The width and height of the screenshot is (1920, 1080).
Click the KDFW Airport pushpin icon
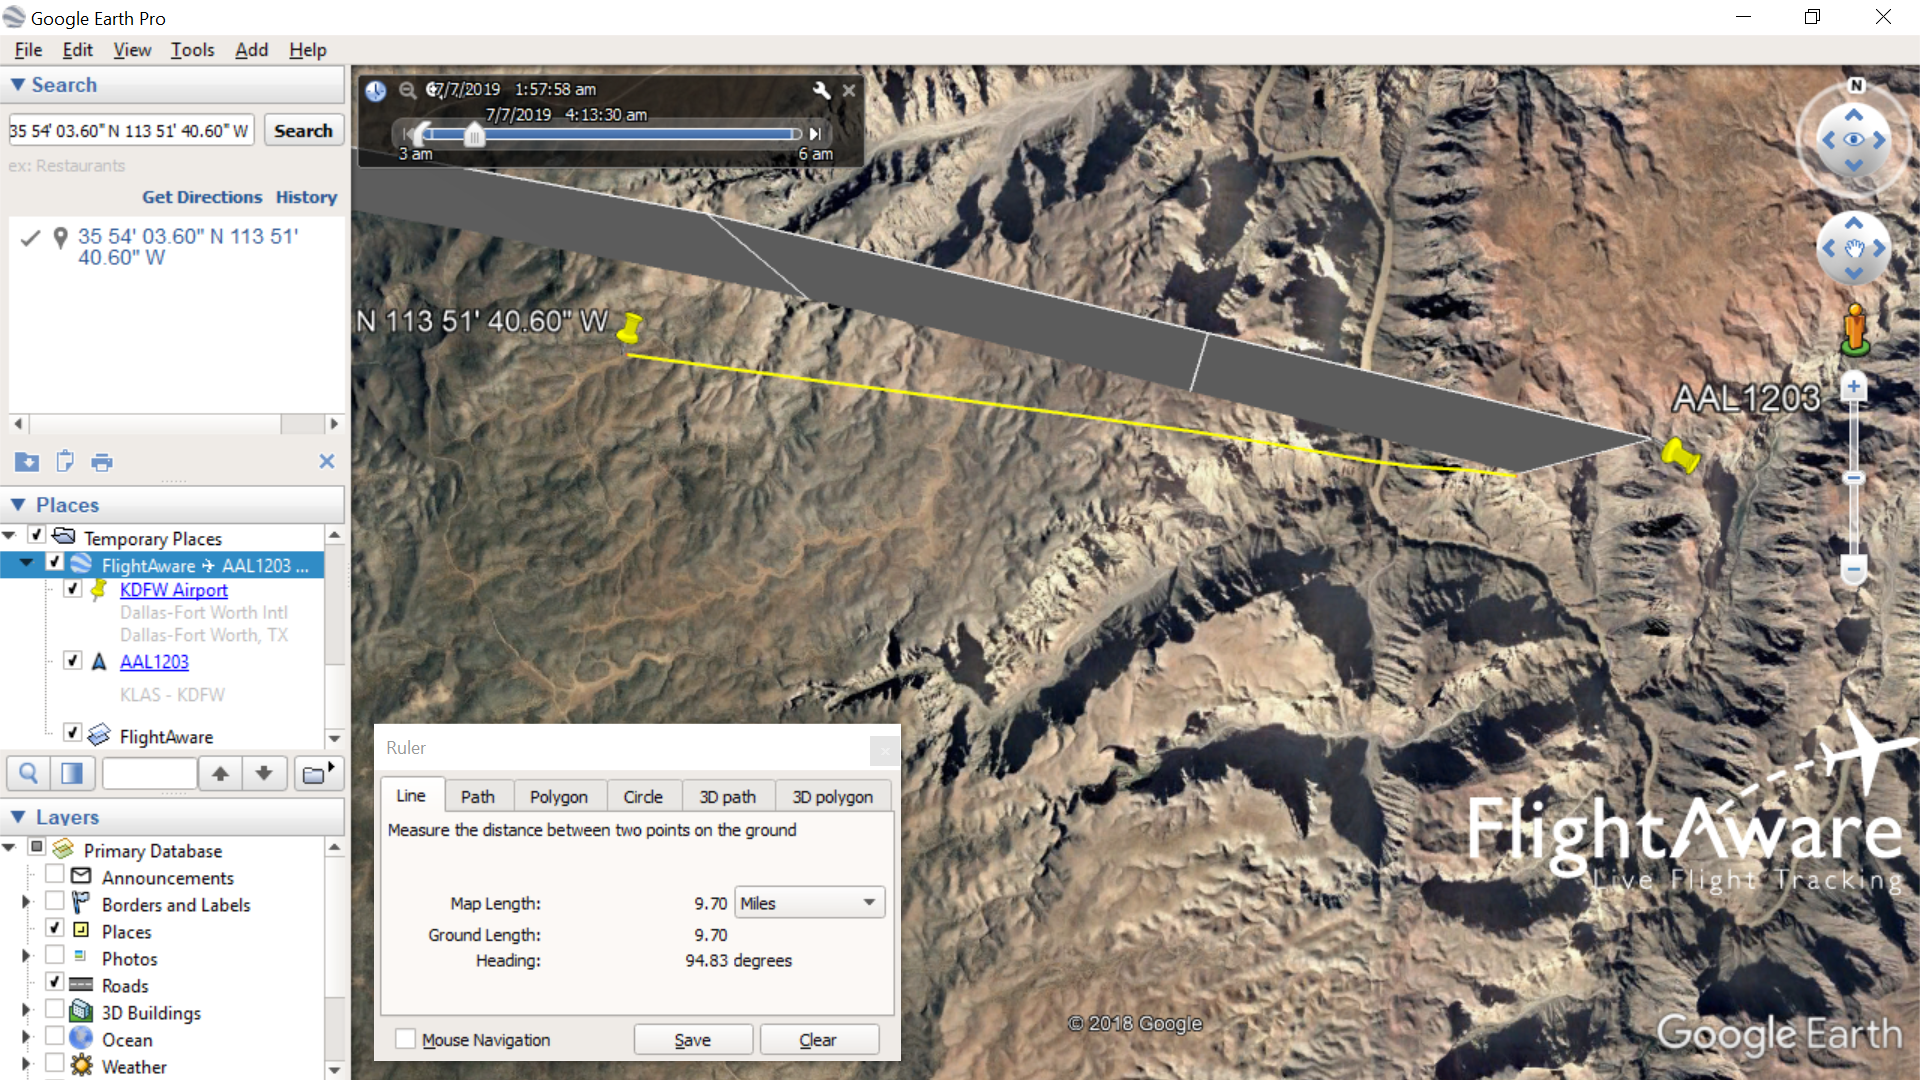(99, 590)
